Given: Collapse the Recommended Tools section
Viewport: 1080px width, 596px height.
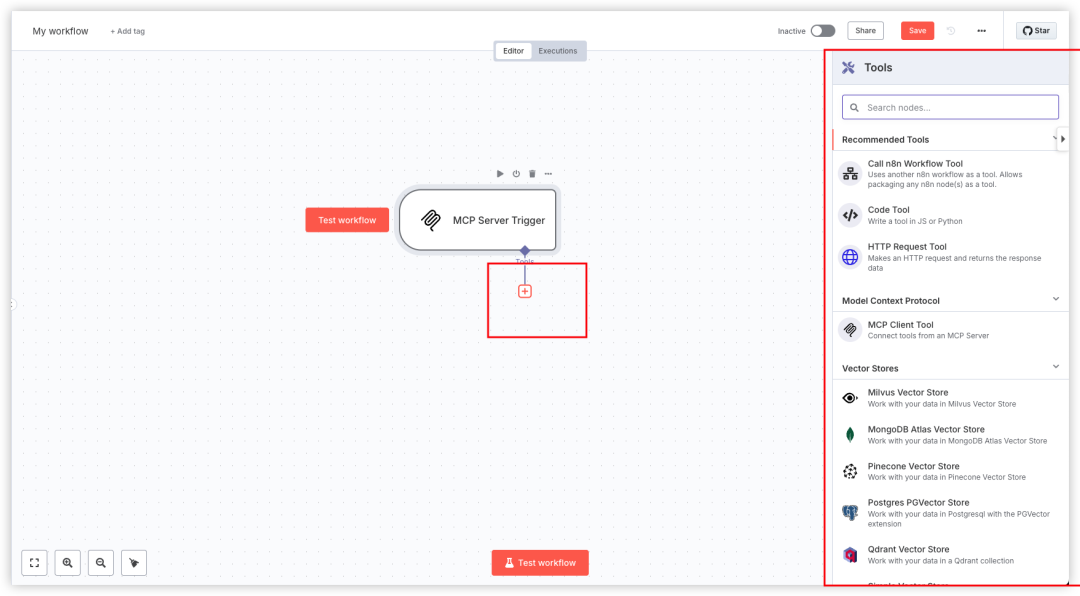Looking at the screenshot, I should [x=1055, y=138].
